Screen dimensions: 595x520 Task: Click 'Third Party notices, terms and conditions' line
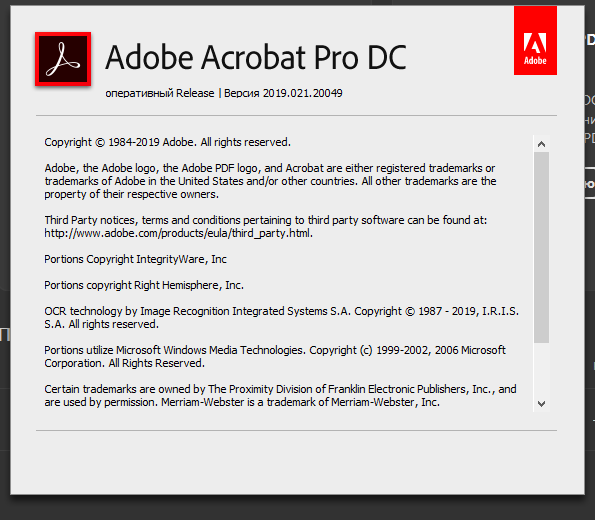pos(265,220)
